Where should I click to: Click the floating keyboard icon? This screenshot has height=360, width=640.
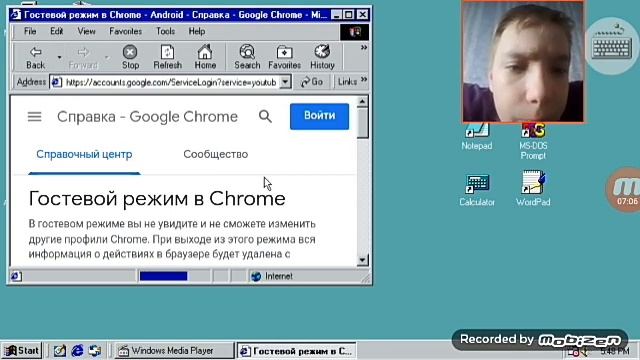611,46
